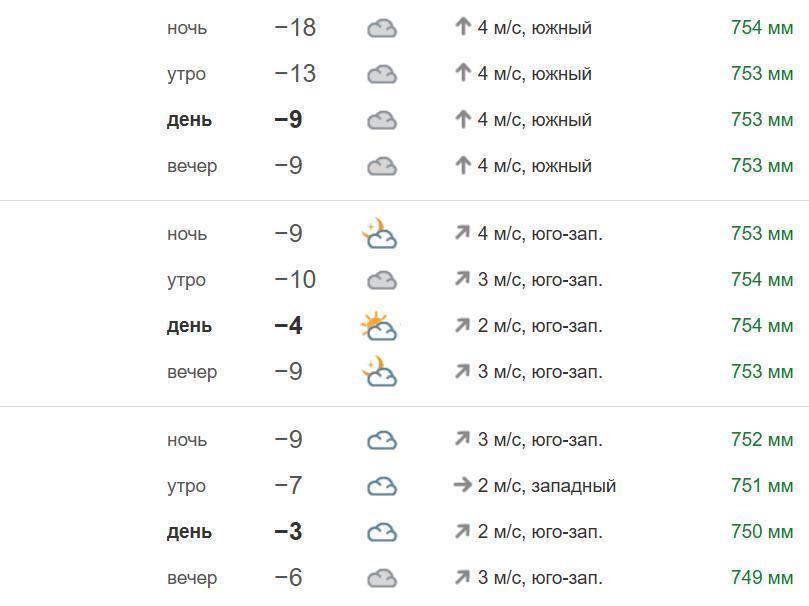Click the cloud icon next to −7
Image resolution: width=809 pixels, height=606 pixels.
tap(382, 487)
